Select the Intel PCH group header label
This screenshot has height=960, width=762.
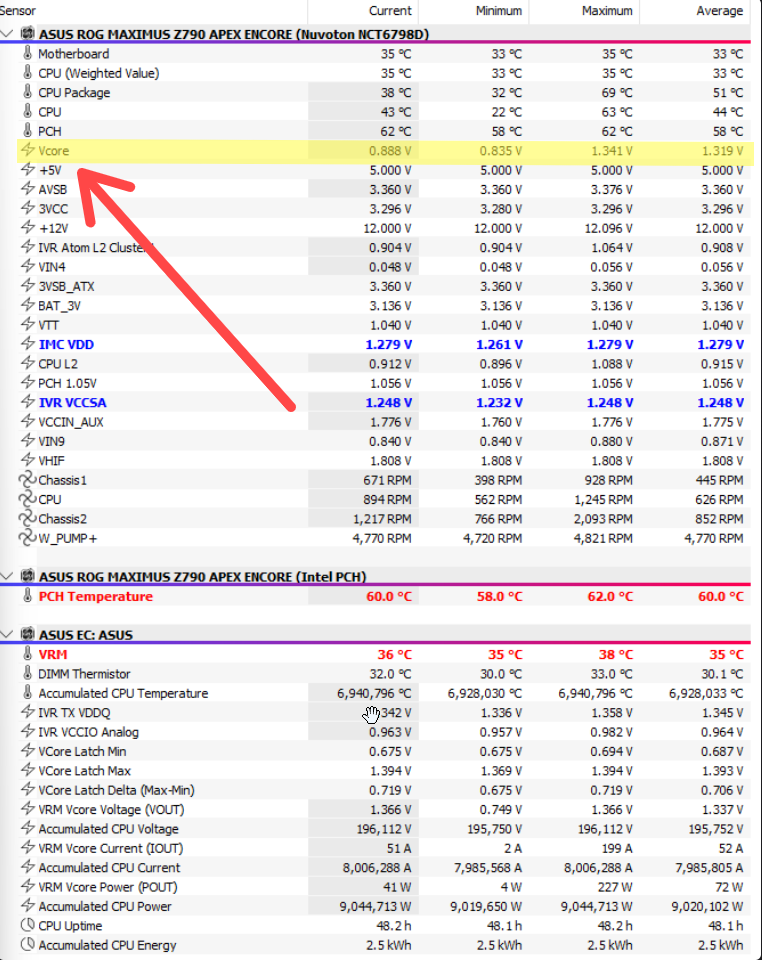(x=203, y=577)
